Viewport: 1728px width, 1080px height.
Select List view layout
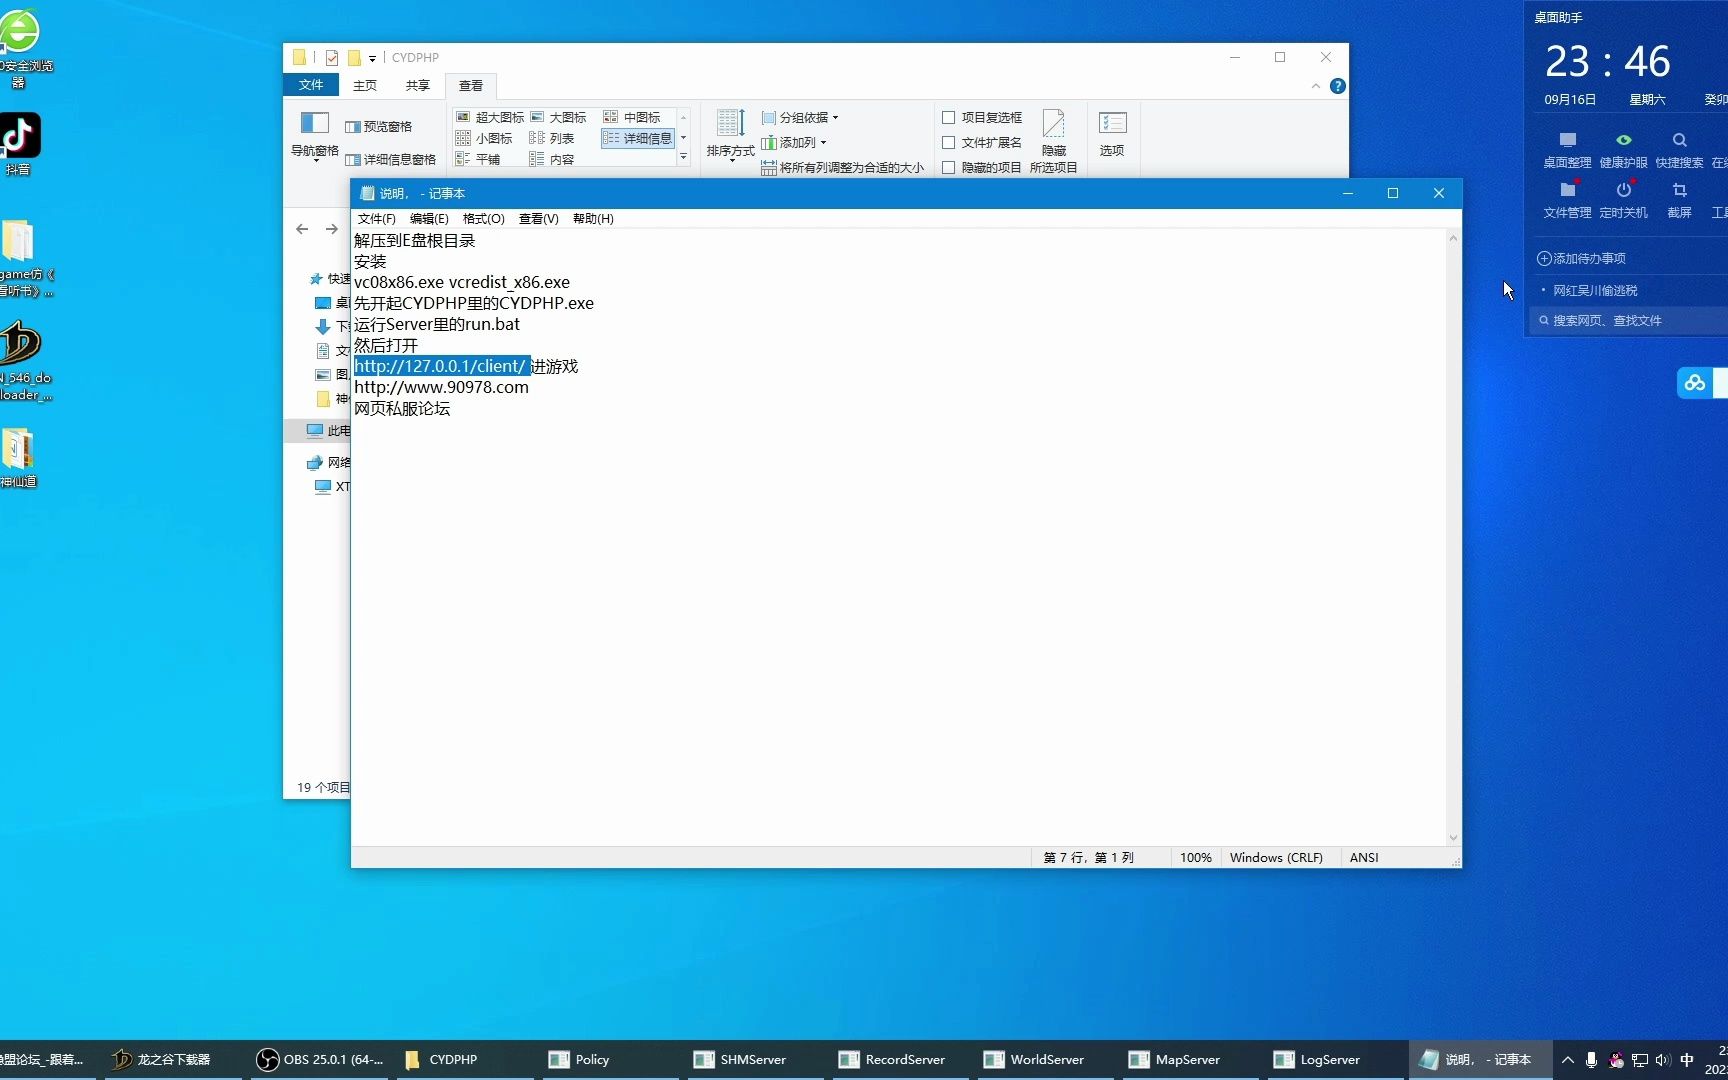click(x=552, y=138)
